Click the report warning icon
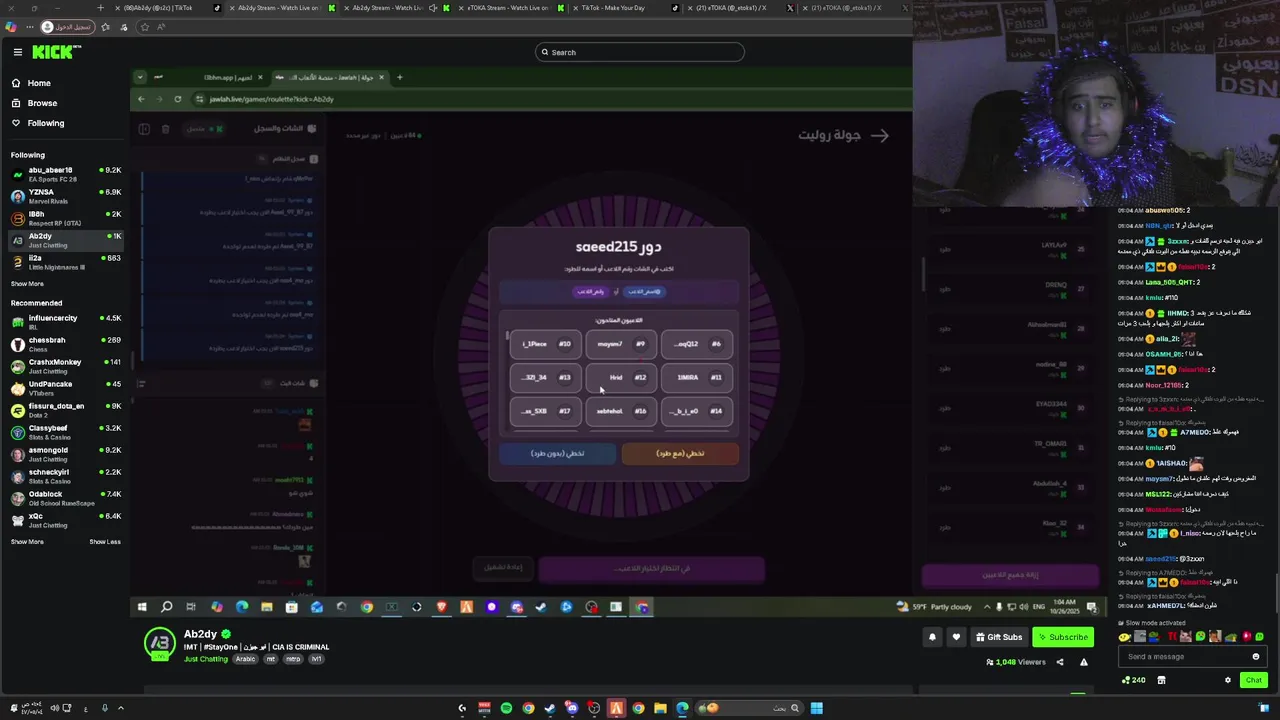 click(1083, 662)
